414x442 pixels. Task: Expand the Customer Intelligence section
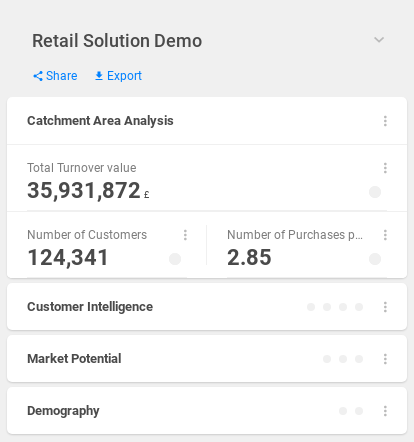[90, 307]
